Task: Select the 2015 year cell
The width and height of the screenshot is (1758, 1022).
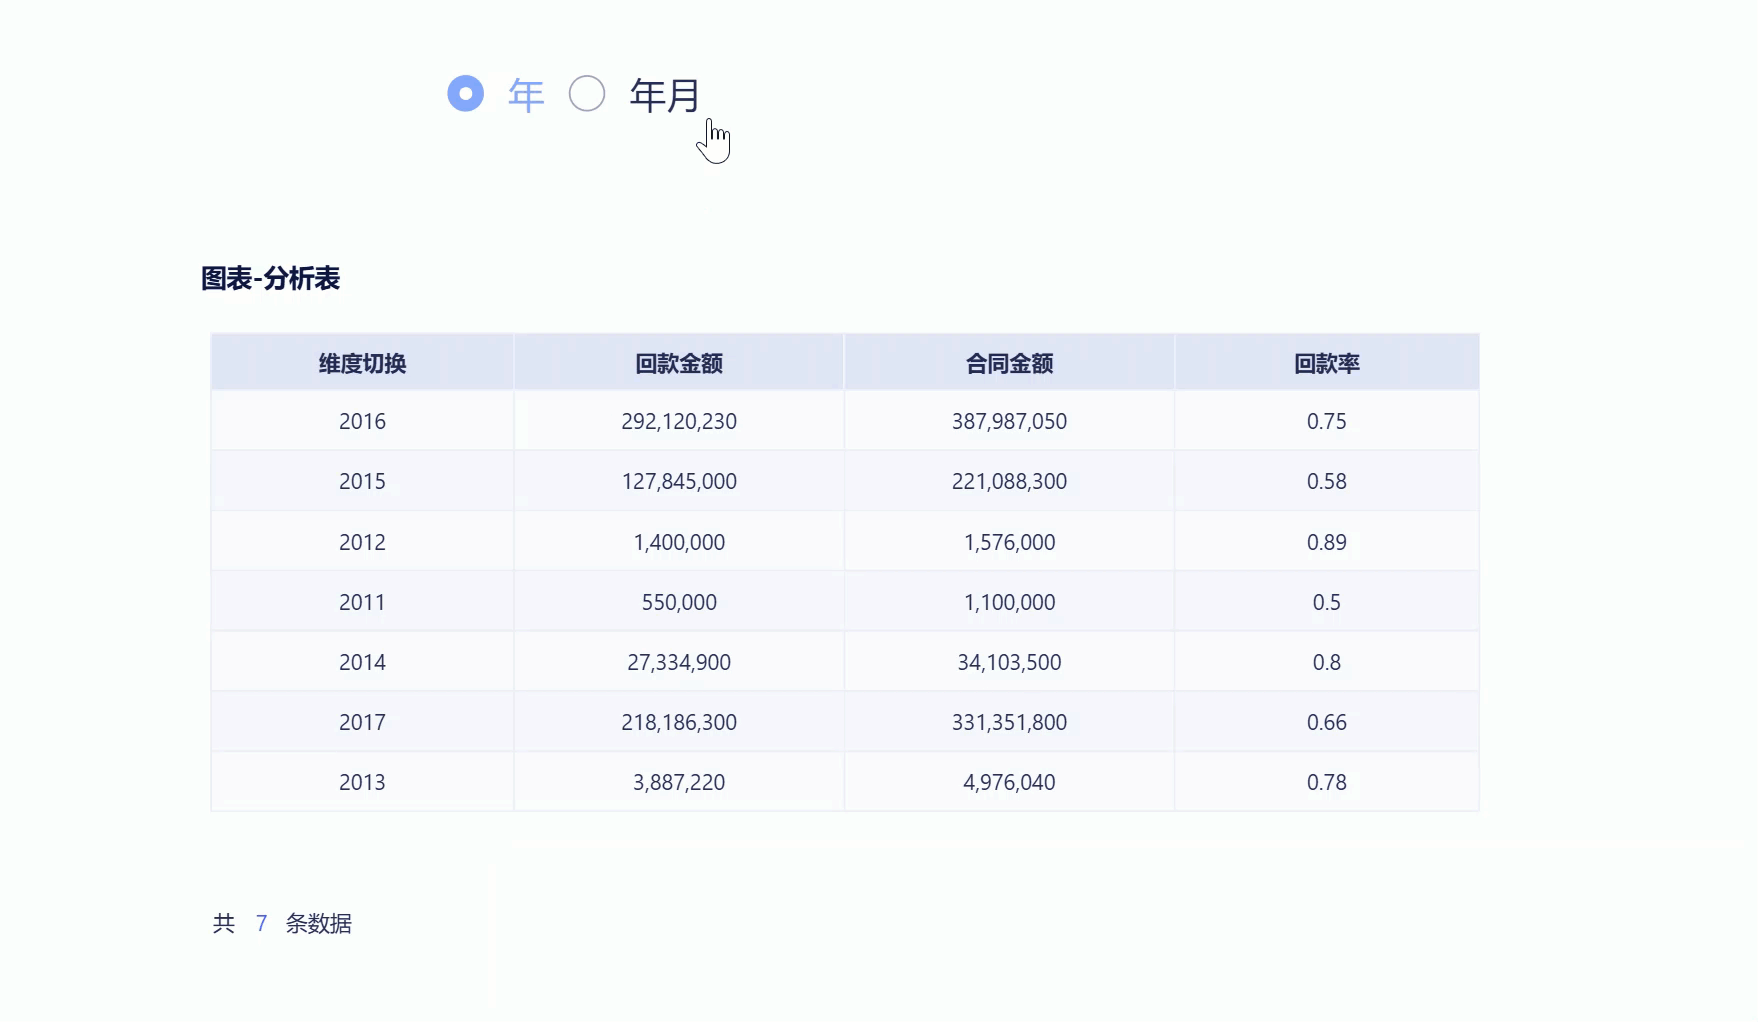Action: (362, 481)
